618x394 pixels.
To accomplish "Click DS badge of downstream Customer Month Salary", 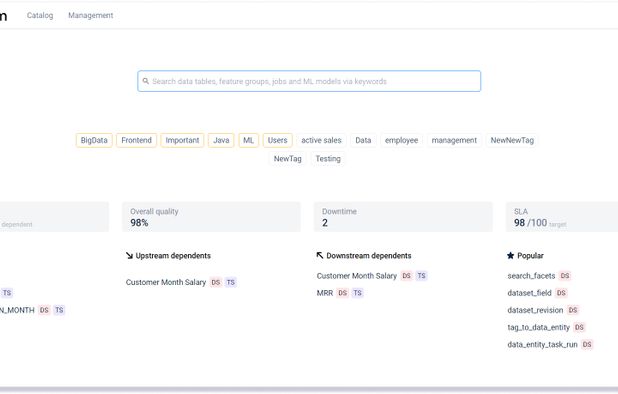I will point(406,276).
